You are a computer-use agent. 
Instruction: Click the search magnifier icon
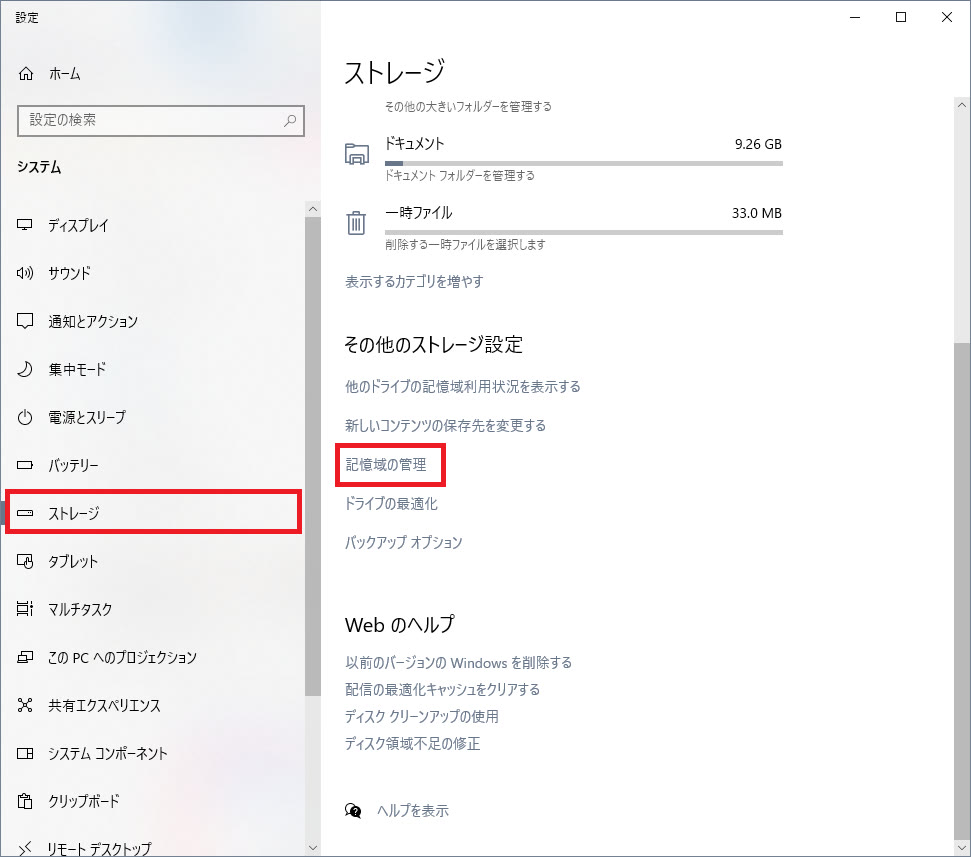[290, 120]
